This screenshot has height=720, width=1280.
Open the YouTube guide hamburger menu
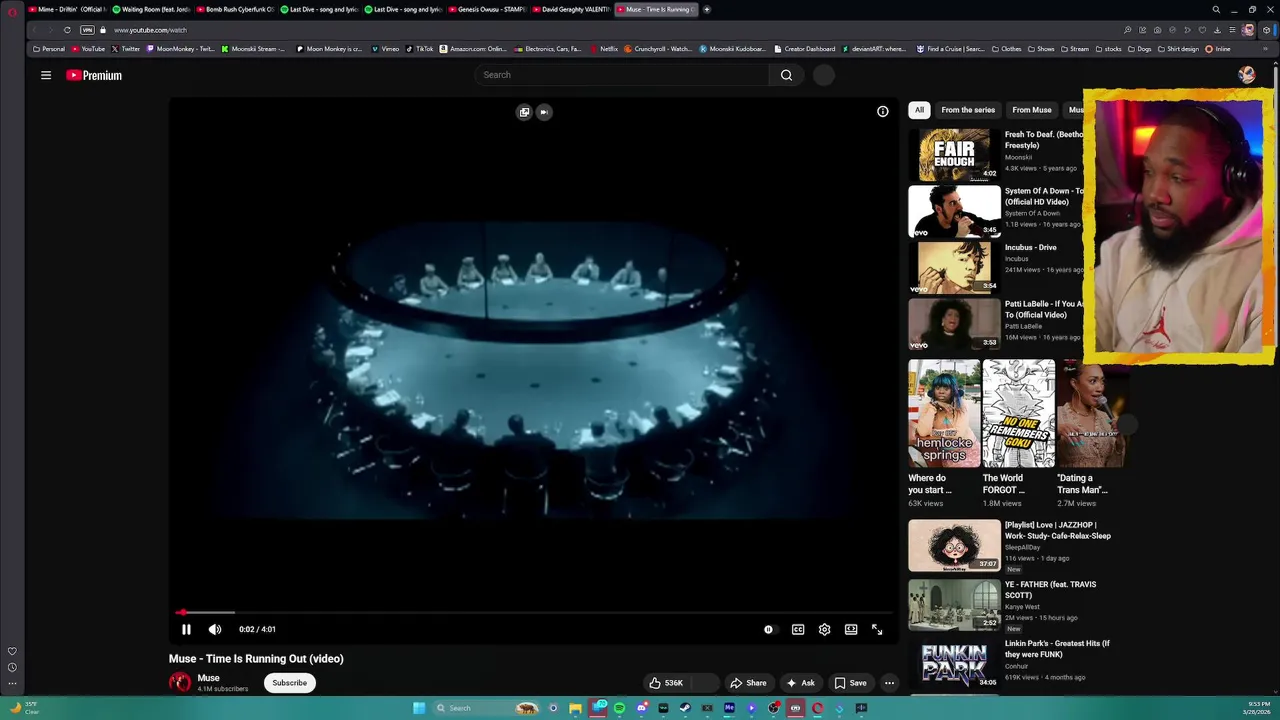tap(45, 75)
